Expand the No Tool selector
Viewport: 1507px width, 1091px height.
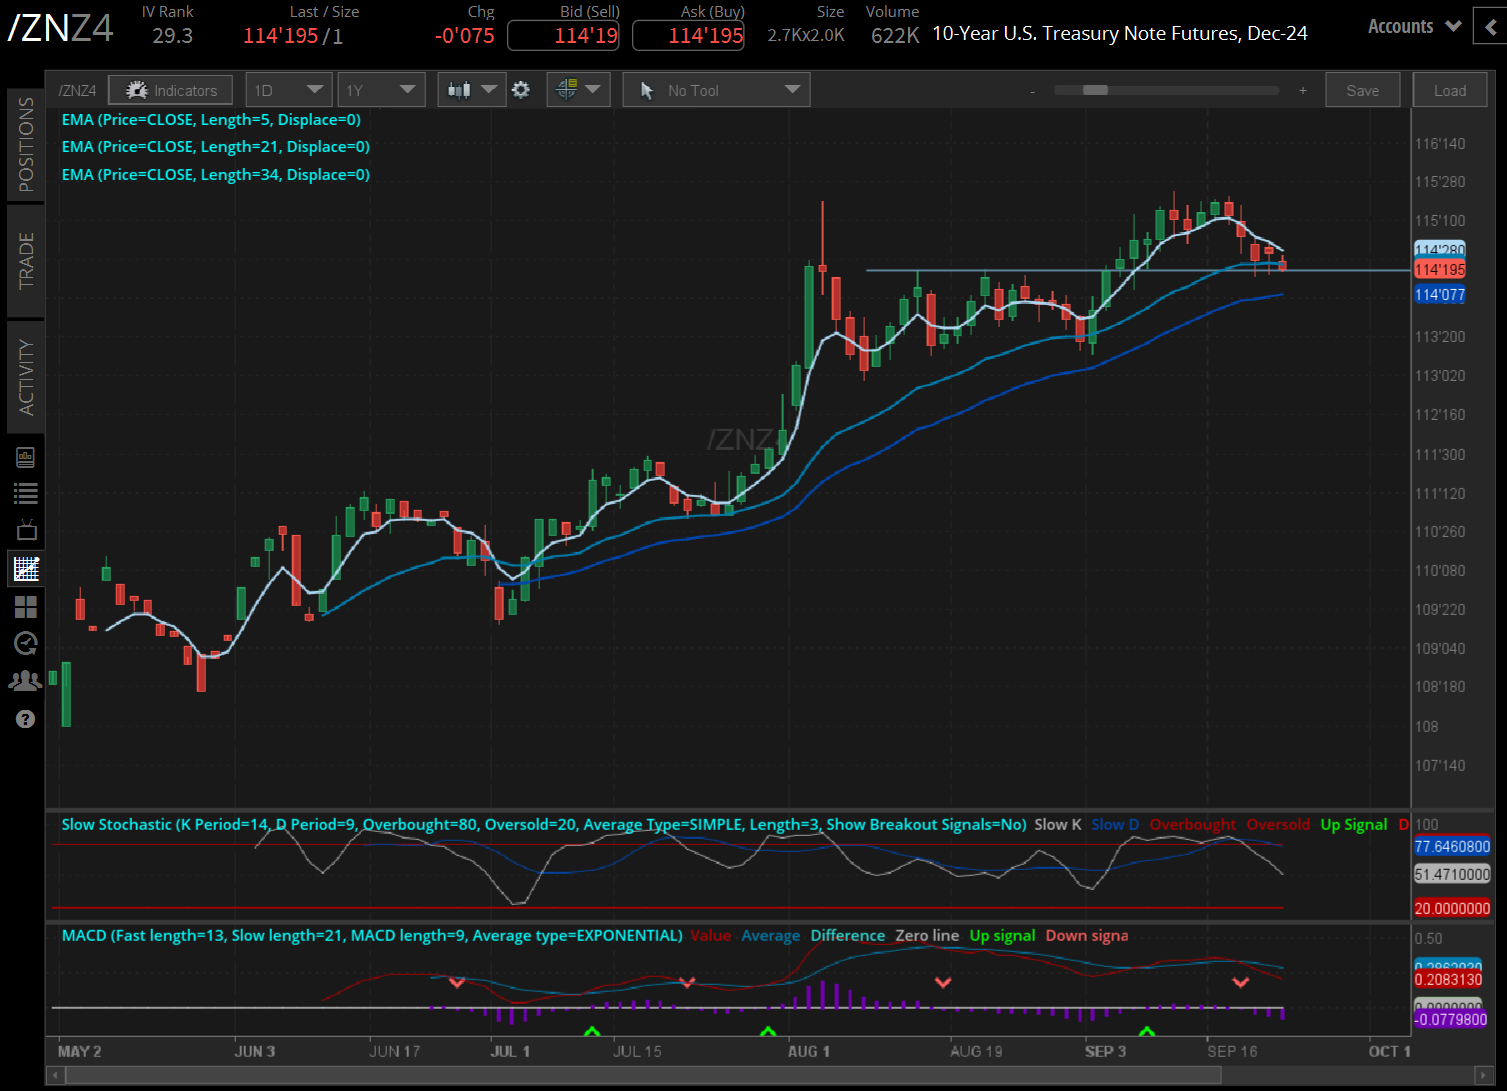pos(715,89)
